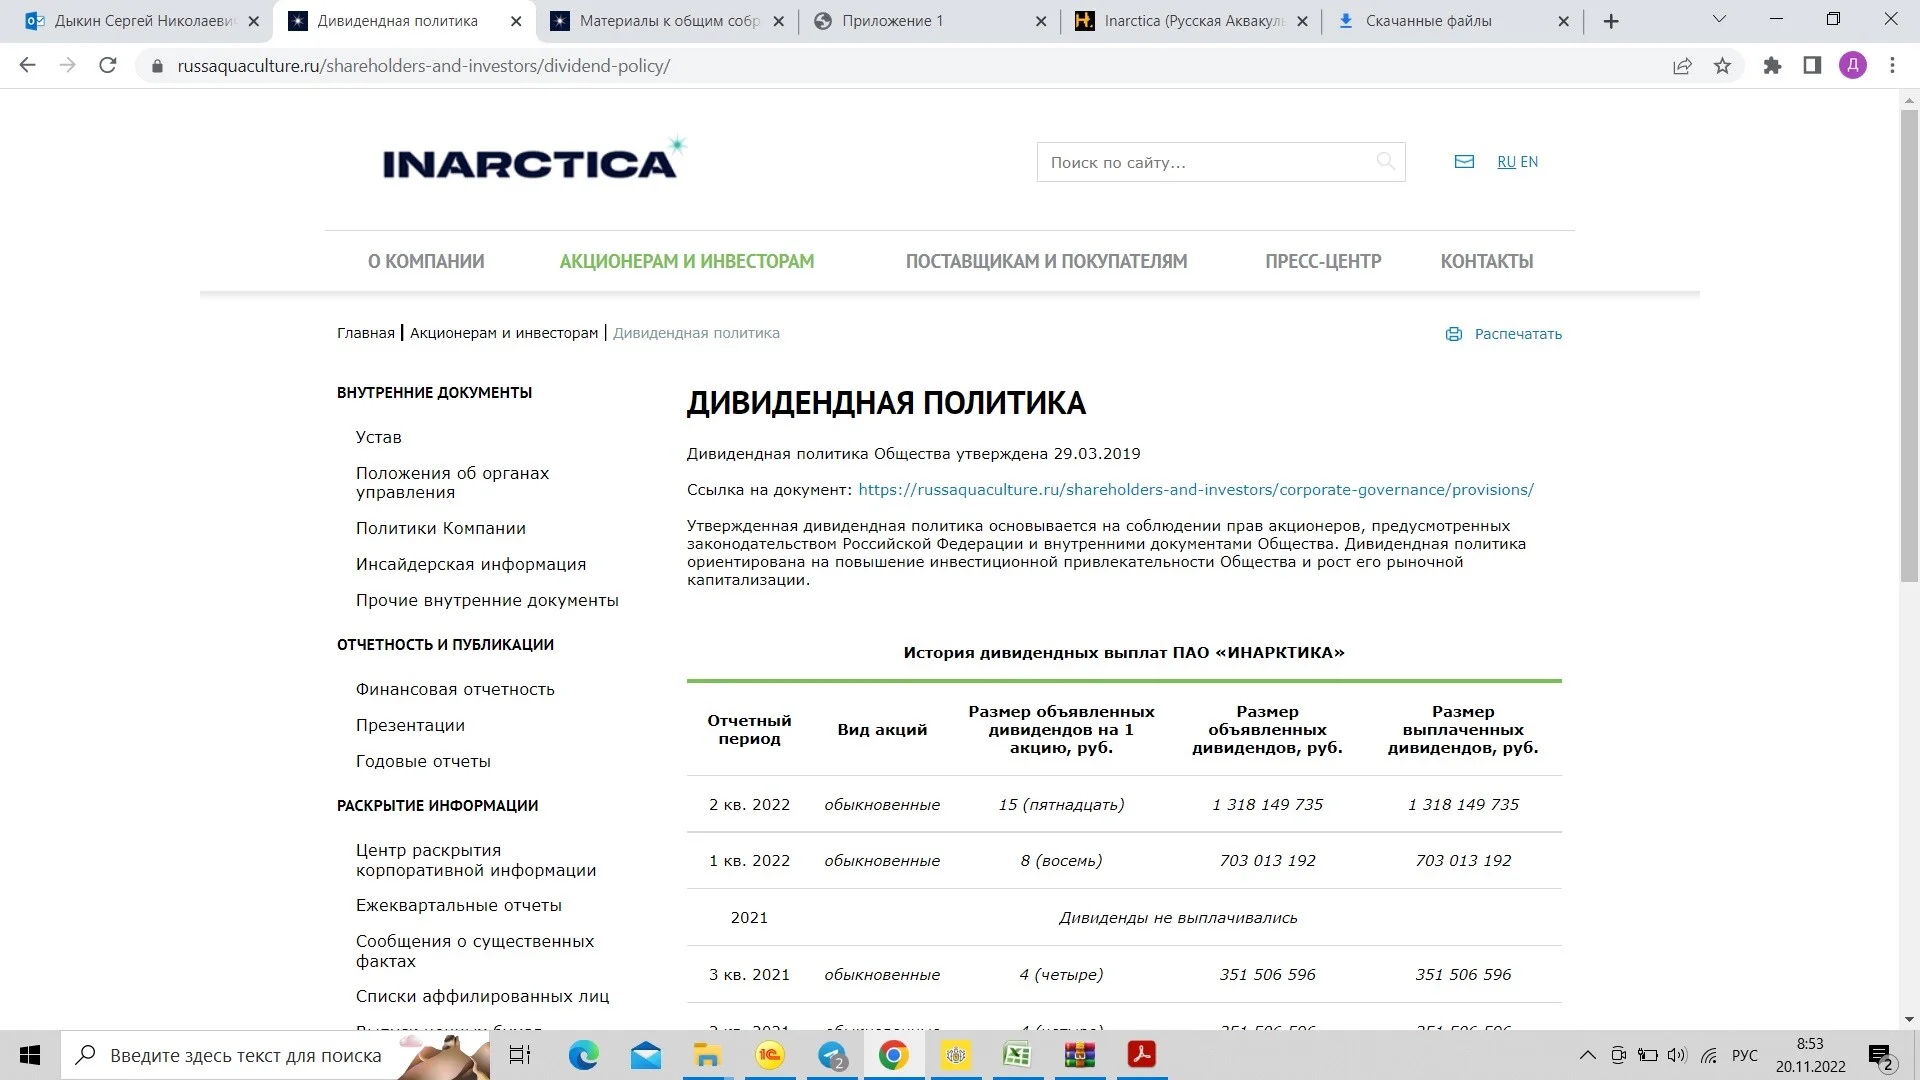
Task: Open File Explorer from taskbar
Action: [x=708, y=1055]
